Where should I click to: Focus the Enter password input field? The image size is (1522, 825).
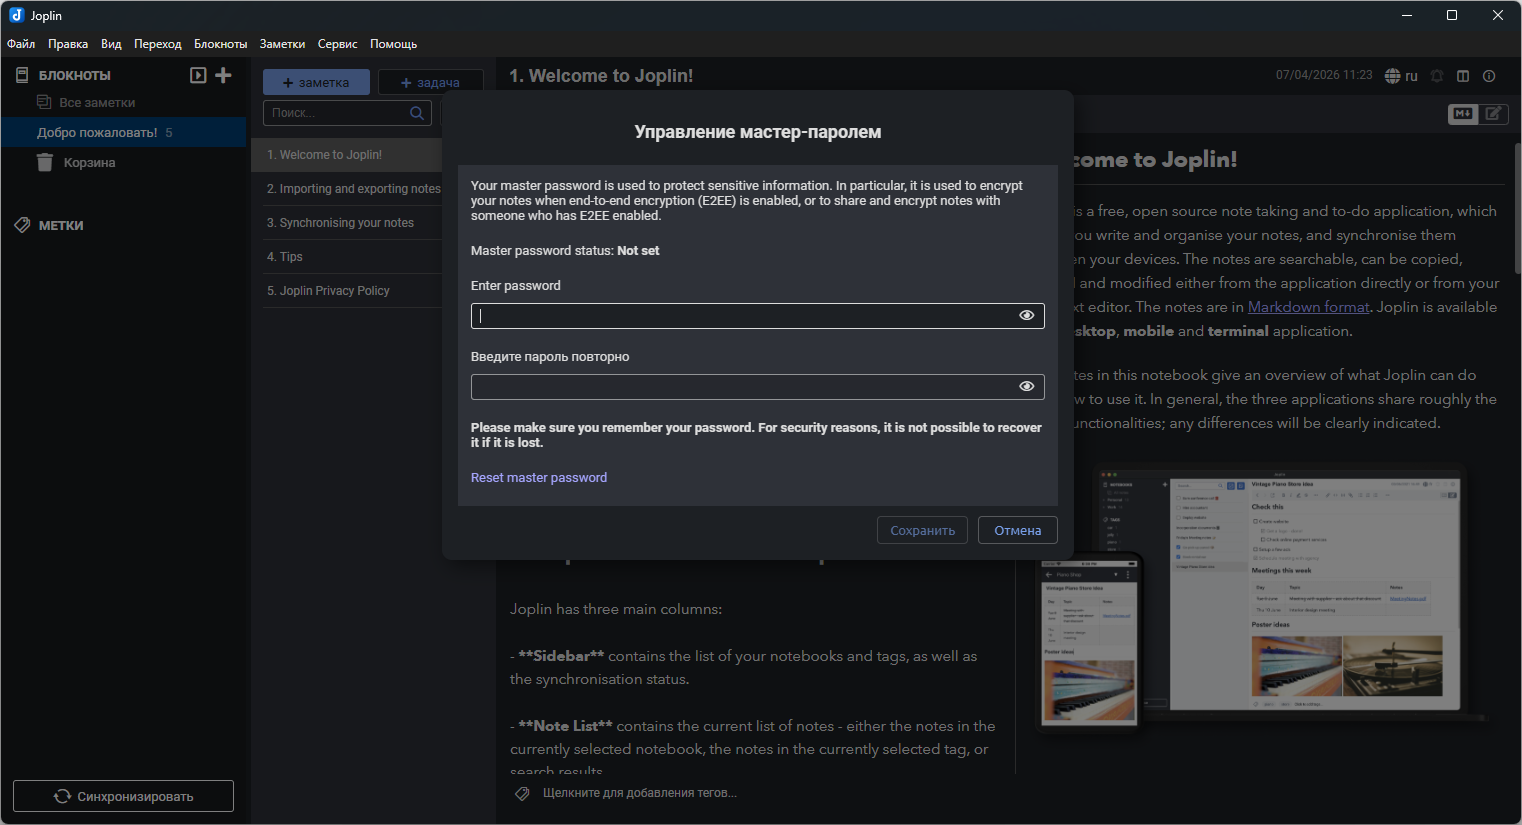[758, 316]
